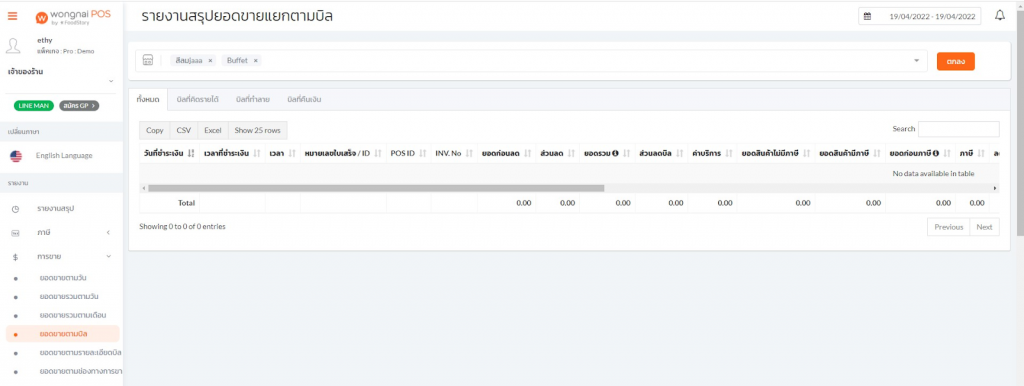The width and height of the screenshot is (1024, 386).
Task: Click the Wongnai POS logo
Action: (72, 17)
